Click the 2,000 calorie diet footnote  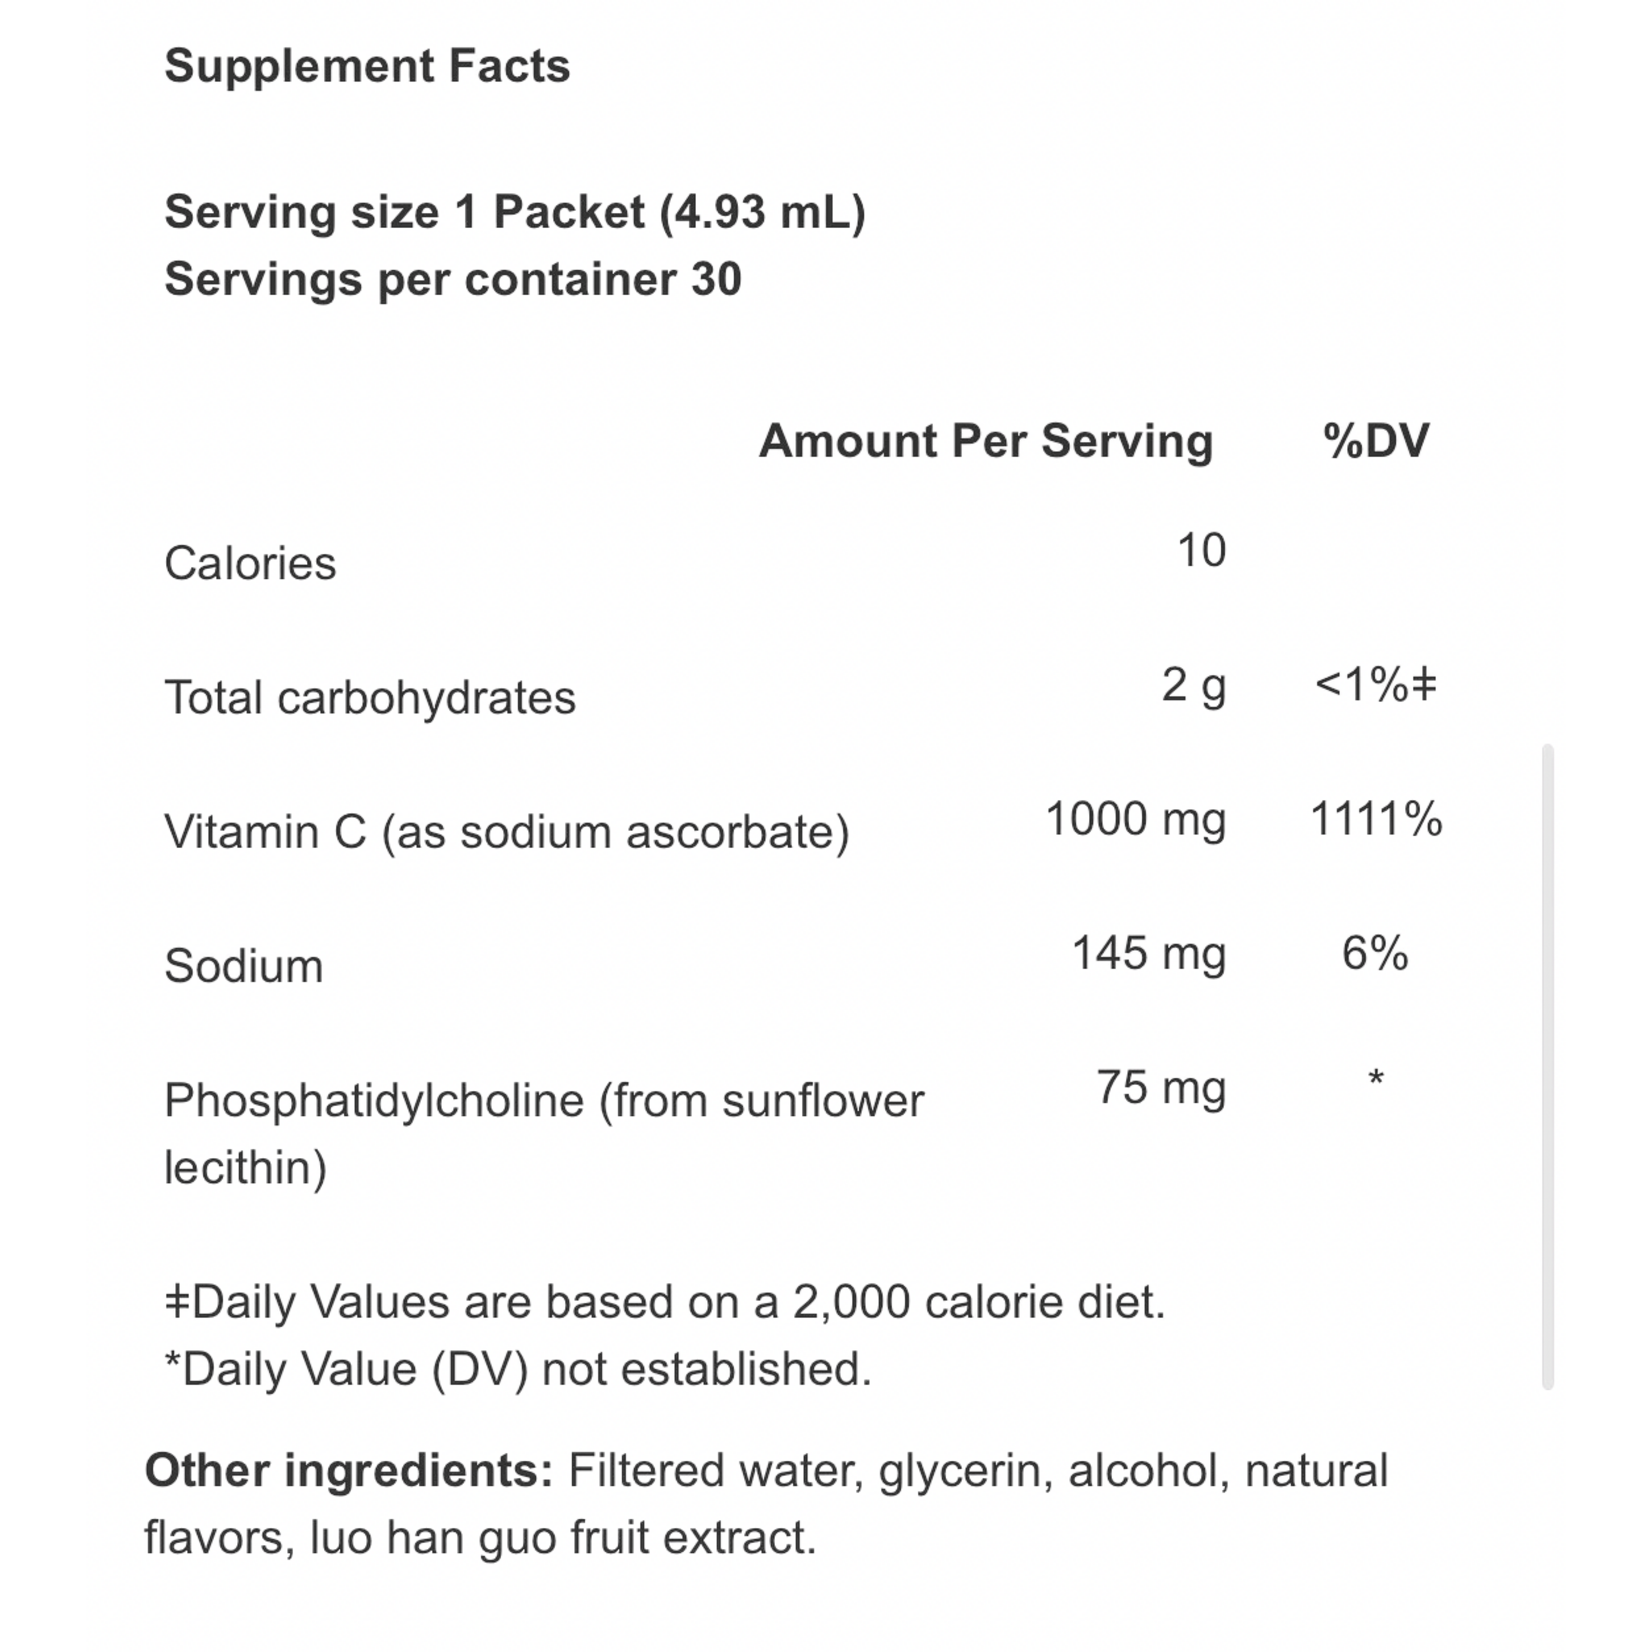click(664, 1302)
